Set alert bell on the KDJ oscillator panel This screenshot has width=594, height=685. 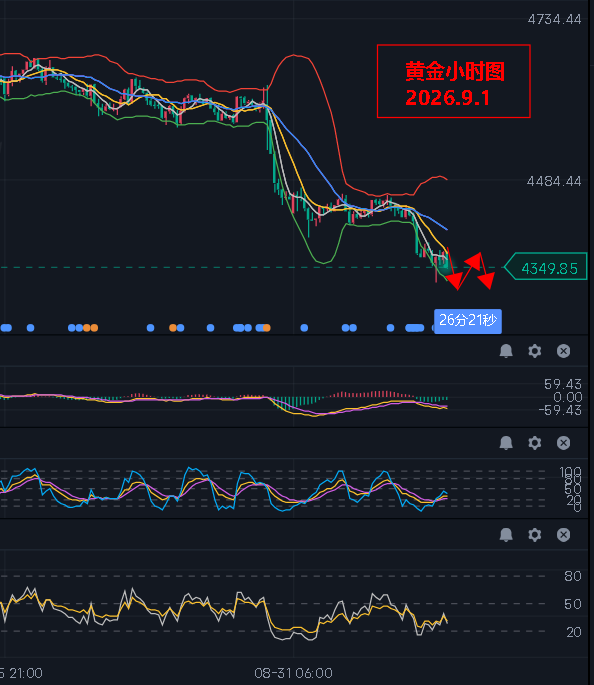coord(506,443)
